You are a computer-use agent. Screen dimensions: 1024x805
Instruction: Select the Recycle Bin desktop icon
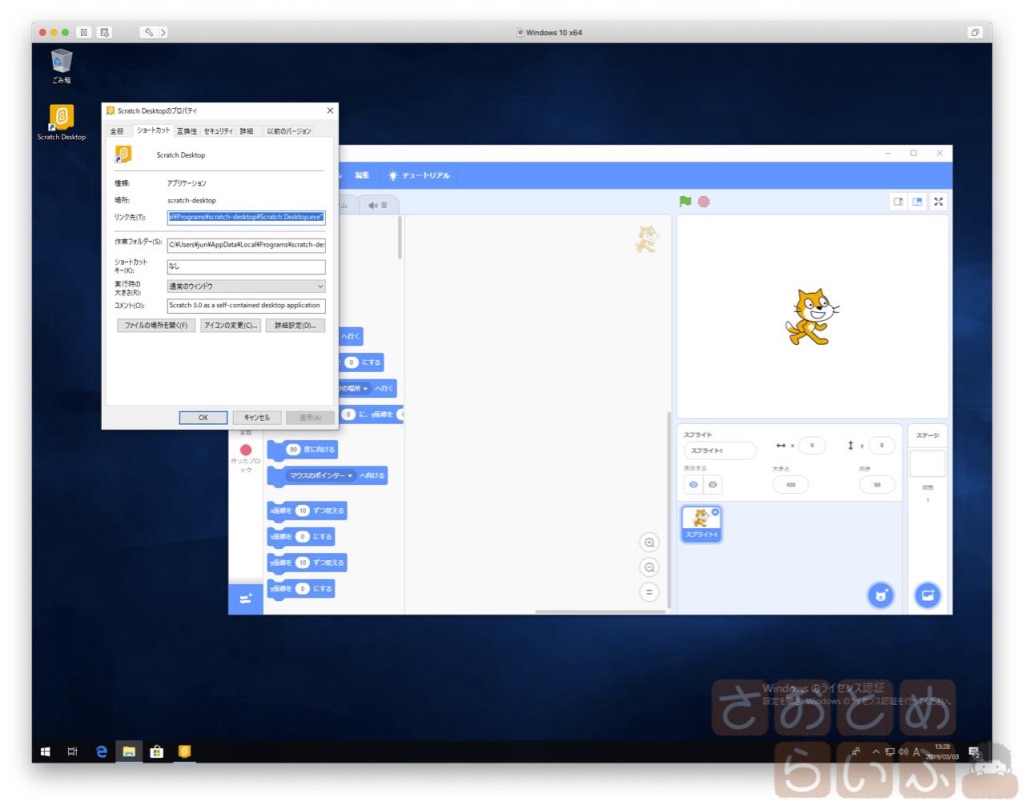pyautogui.click(x=61, y=66)
